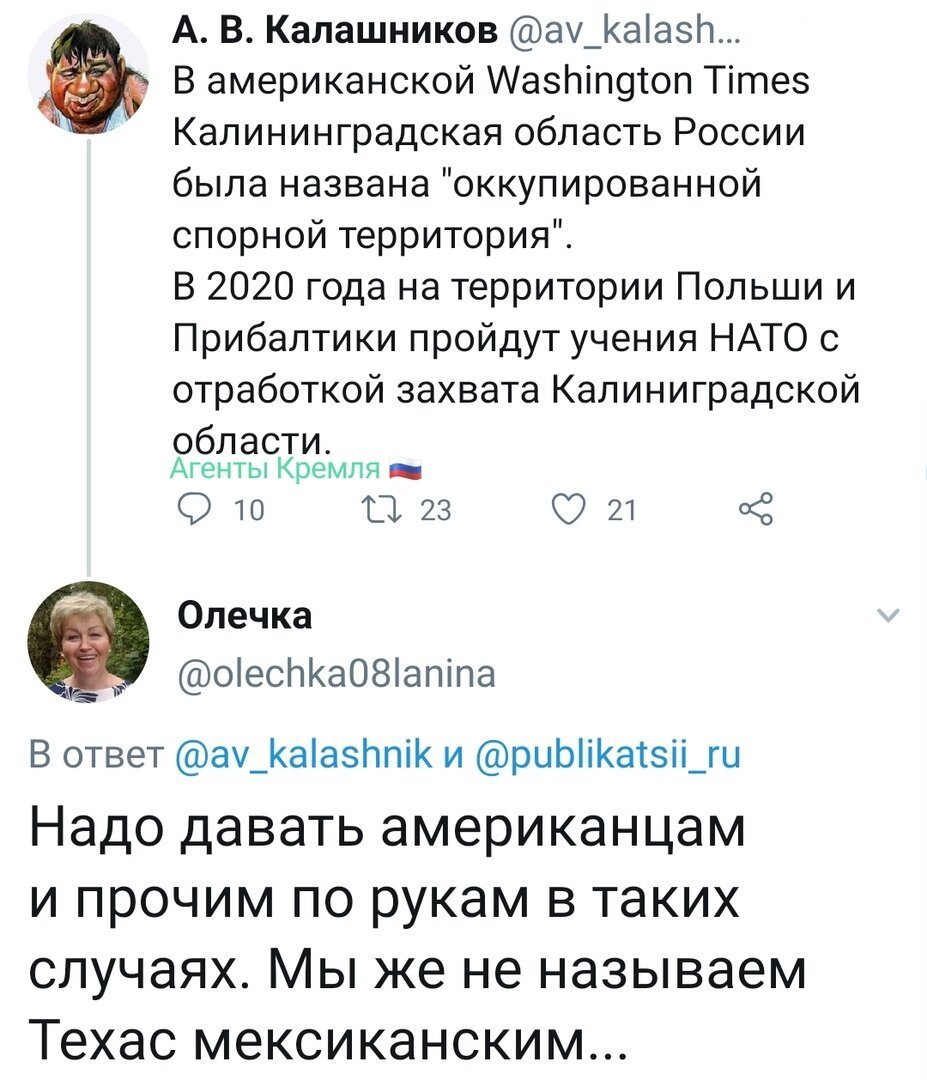Open Олечка's profile photo

pos(87,642)
